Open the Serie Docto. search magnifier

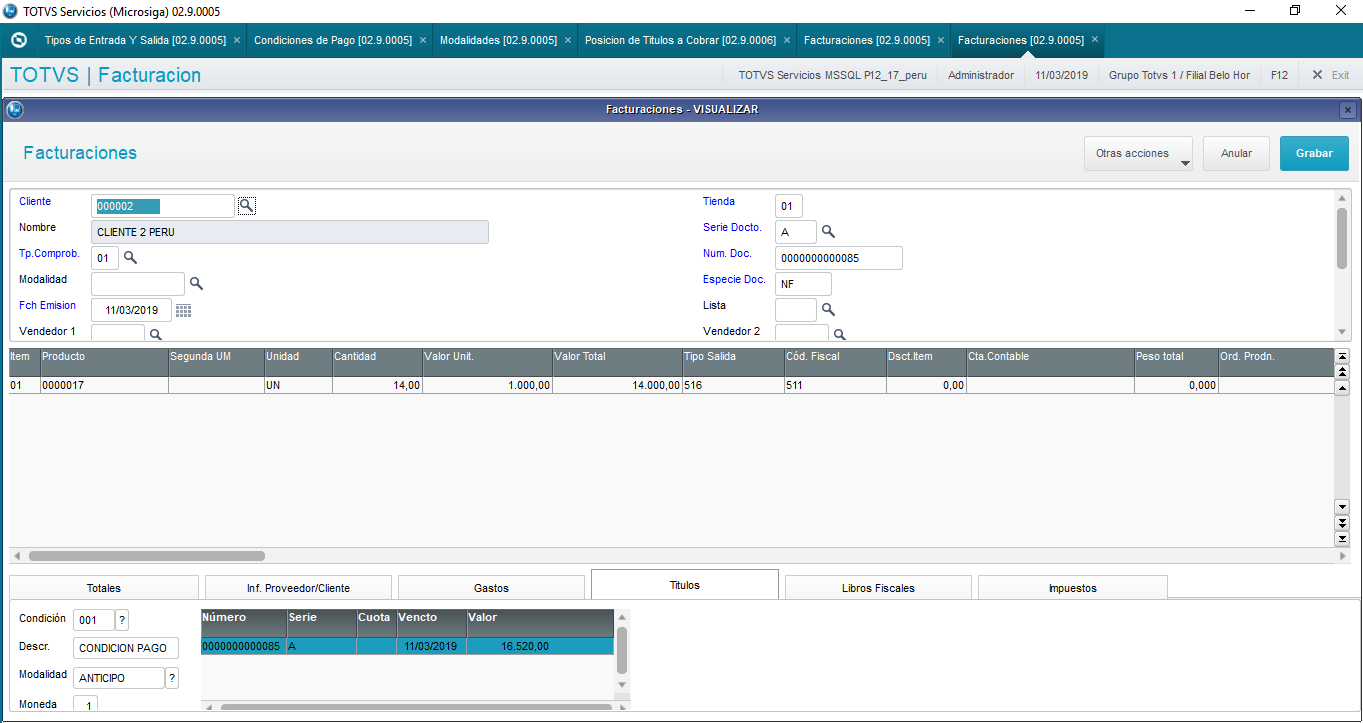coord(828,231)
